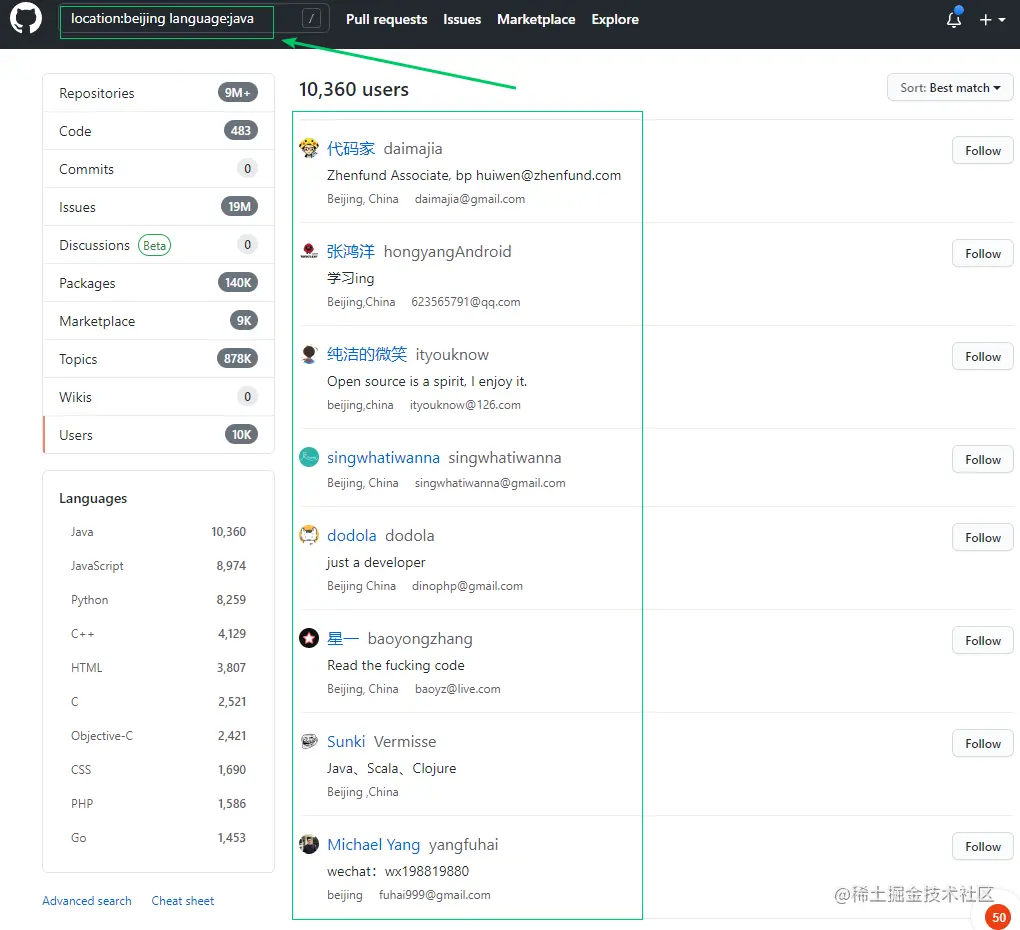Follow user Vermisse

[982, 744]
